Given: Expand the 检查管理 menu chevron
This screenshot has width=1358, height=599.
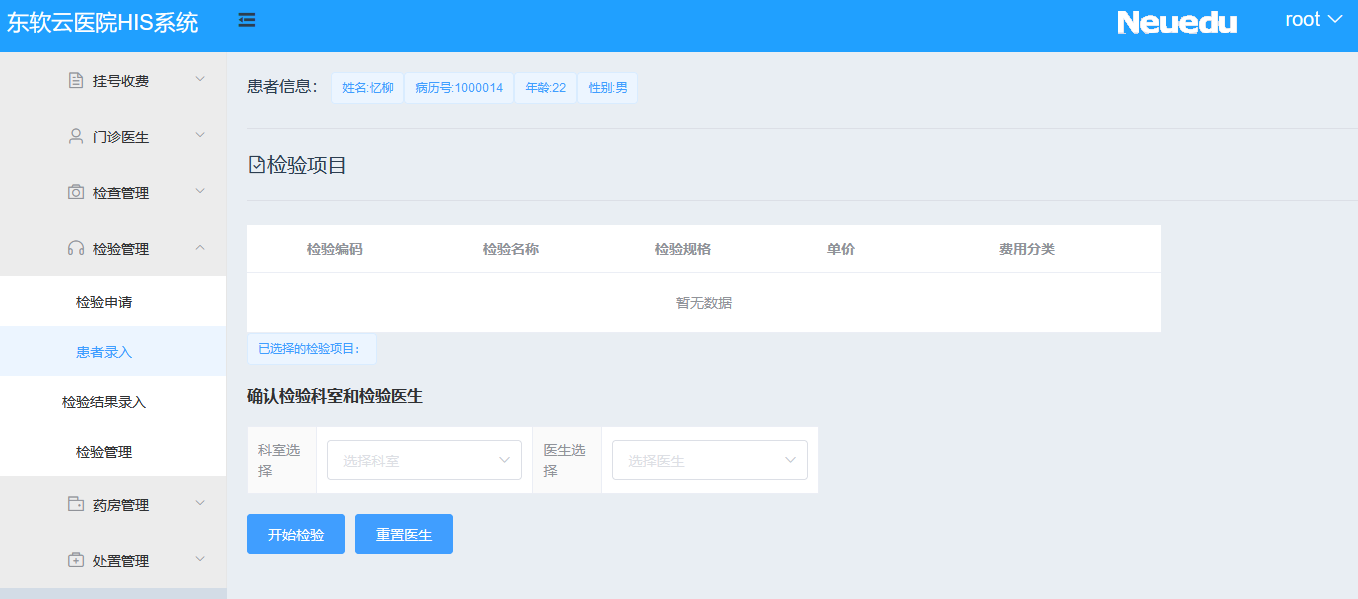Looking at the screenshot, I should [200, 191].
